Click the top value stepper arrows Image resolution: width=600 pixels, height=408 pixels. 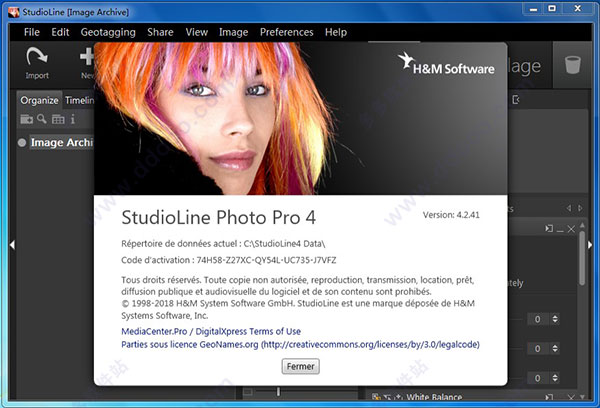pos(555,319)
